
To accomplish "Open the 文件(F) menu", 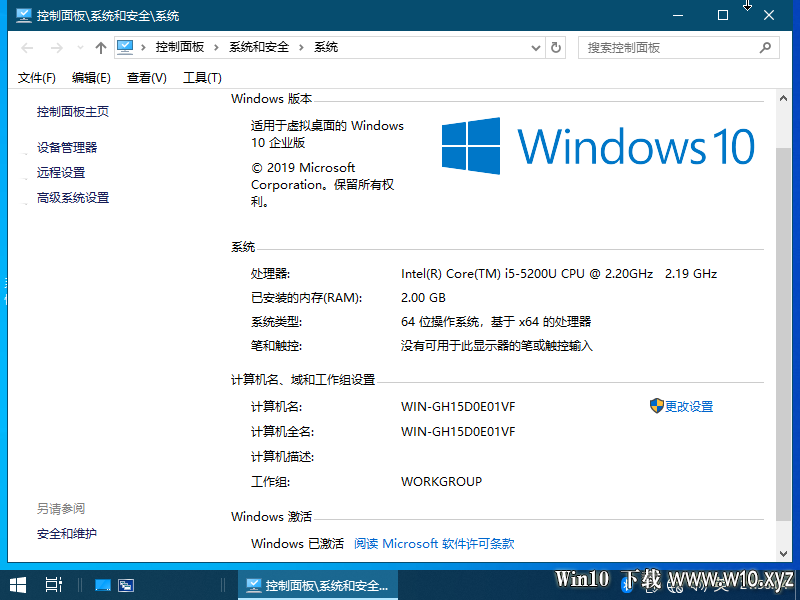I will point(37,78).
